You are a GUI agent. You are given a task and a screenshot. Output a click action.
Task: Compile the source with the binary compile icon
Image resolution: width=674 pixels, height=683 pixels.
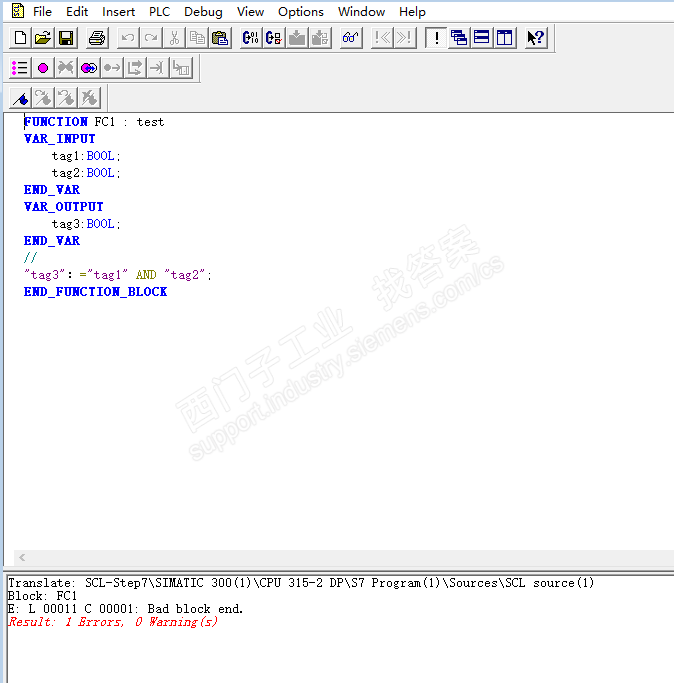point(251,38)
